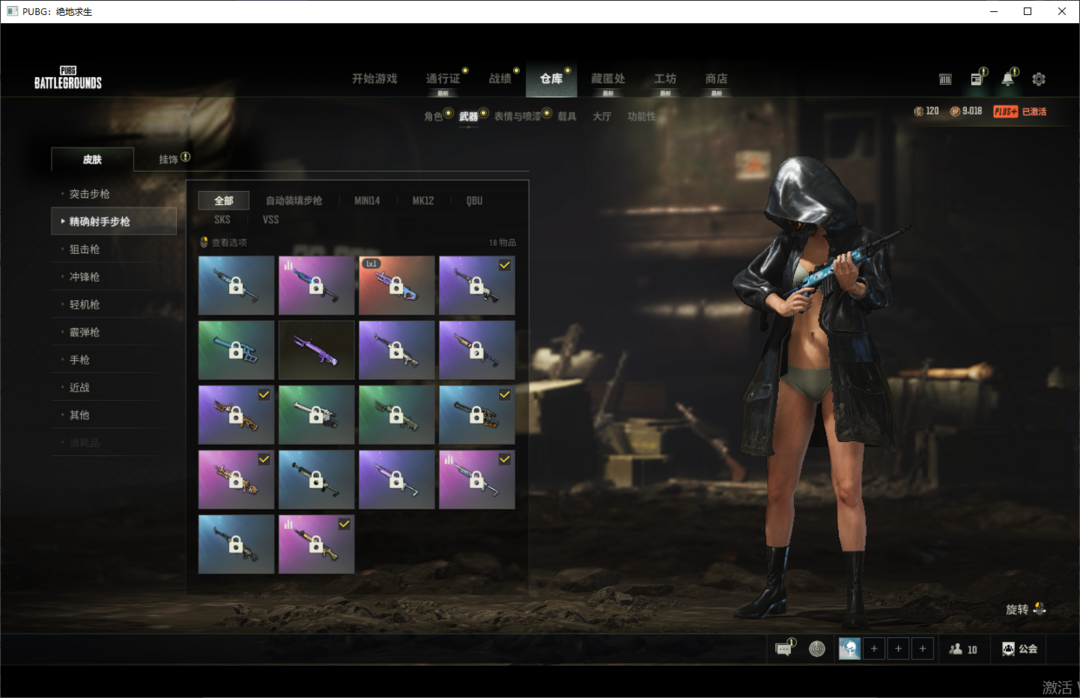Open the chat message icon
The image size is (1080, 698).
point(783,649)
